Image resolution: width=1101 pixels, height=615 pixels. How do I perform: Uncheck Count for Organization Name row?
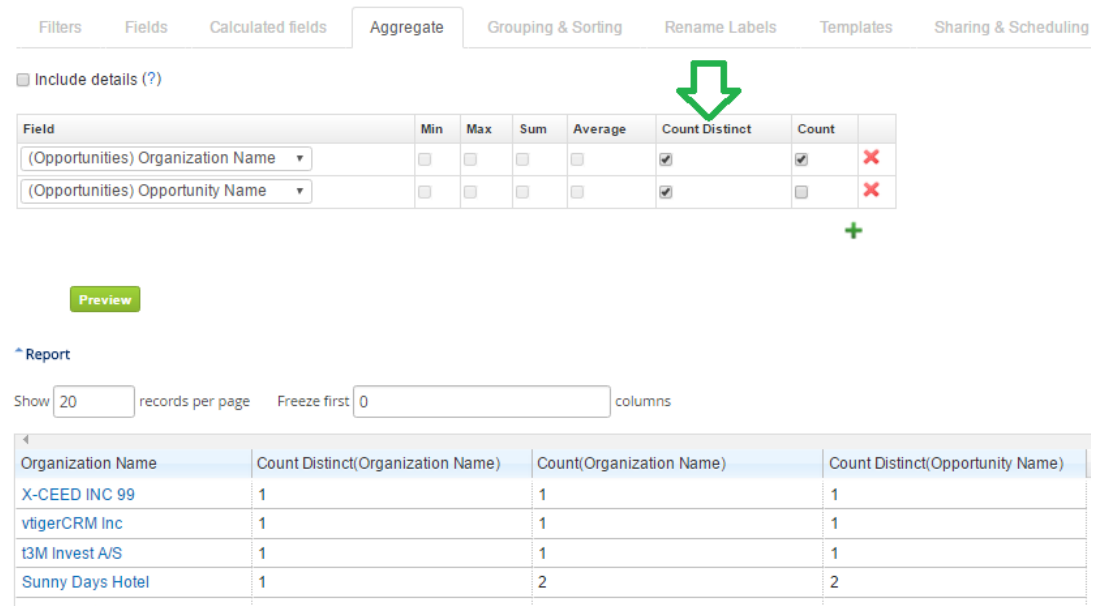801,159
